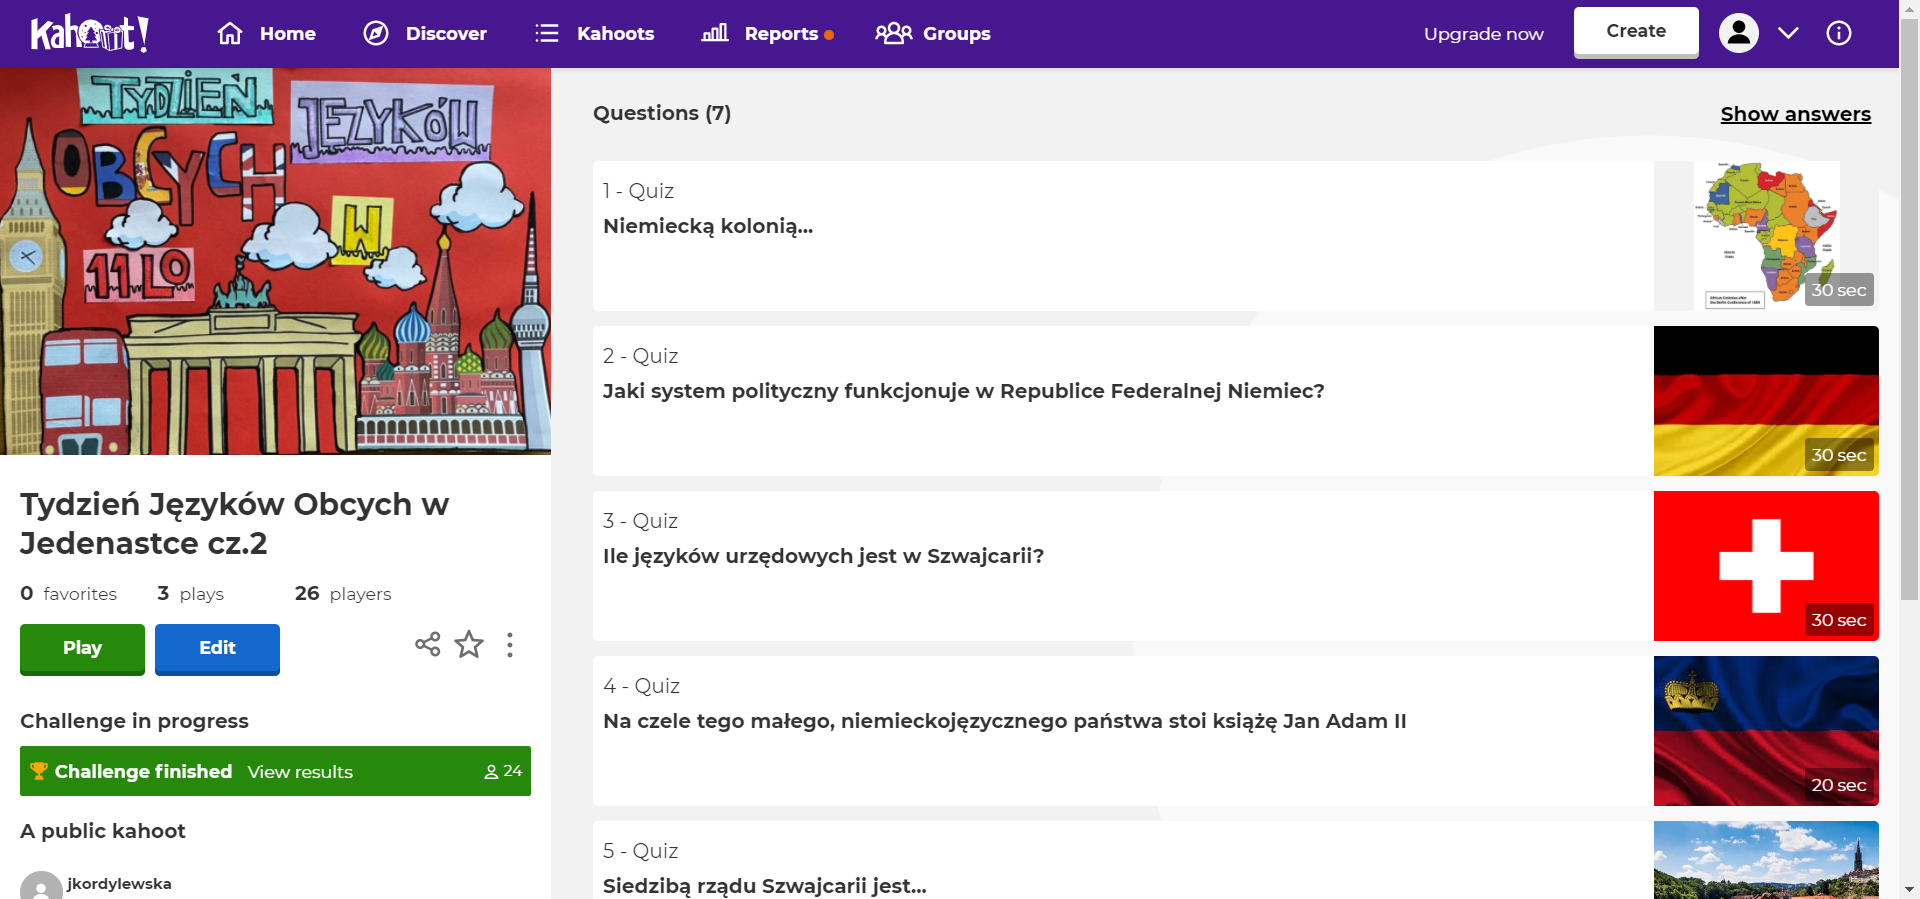Click the '26 players' count

pyautogui.click(x=343, y=593)
